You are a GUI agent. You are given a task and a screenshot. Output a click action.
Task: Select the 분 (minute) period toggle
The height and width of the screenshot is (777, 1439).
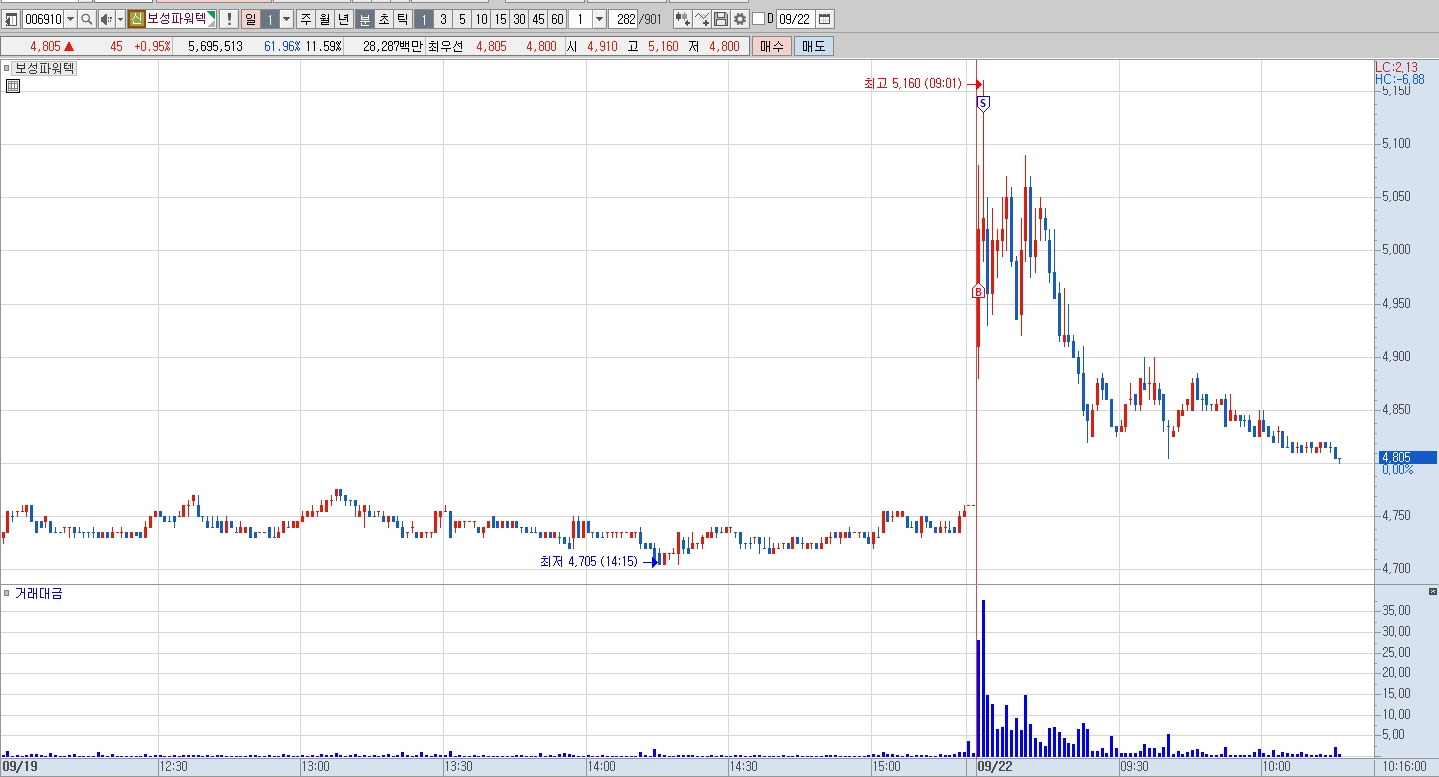coord(365,19)
